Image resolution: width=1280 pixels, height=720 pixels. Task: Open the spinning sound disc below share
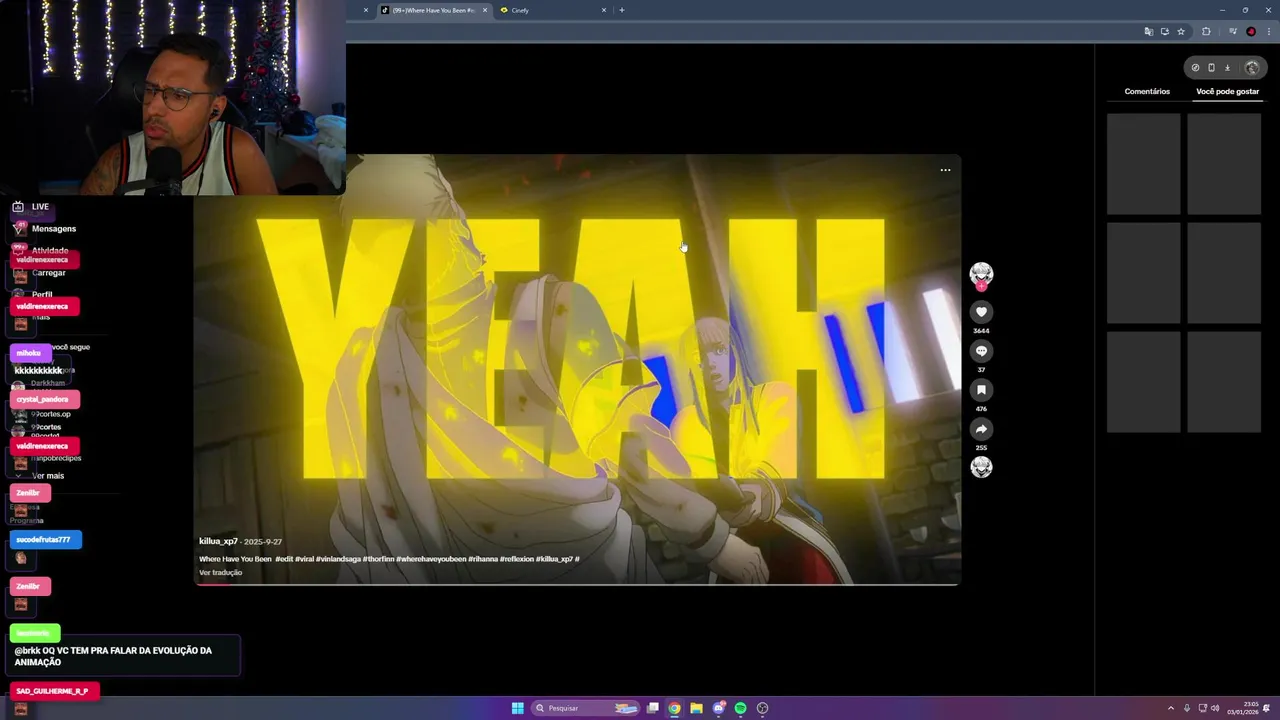point(981,467)
